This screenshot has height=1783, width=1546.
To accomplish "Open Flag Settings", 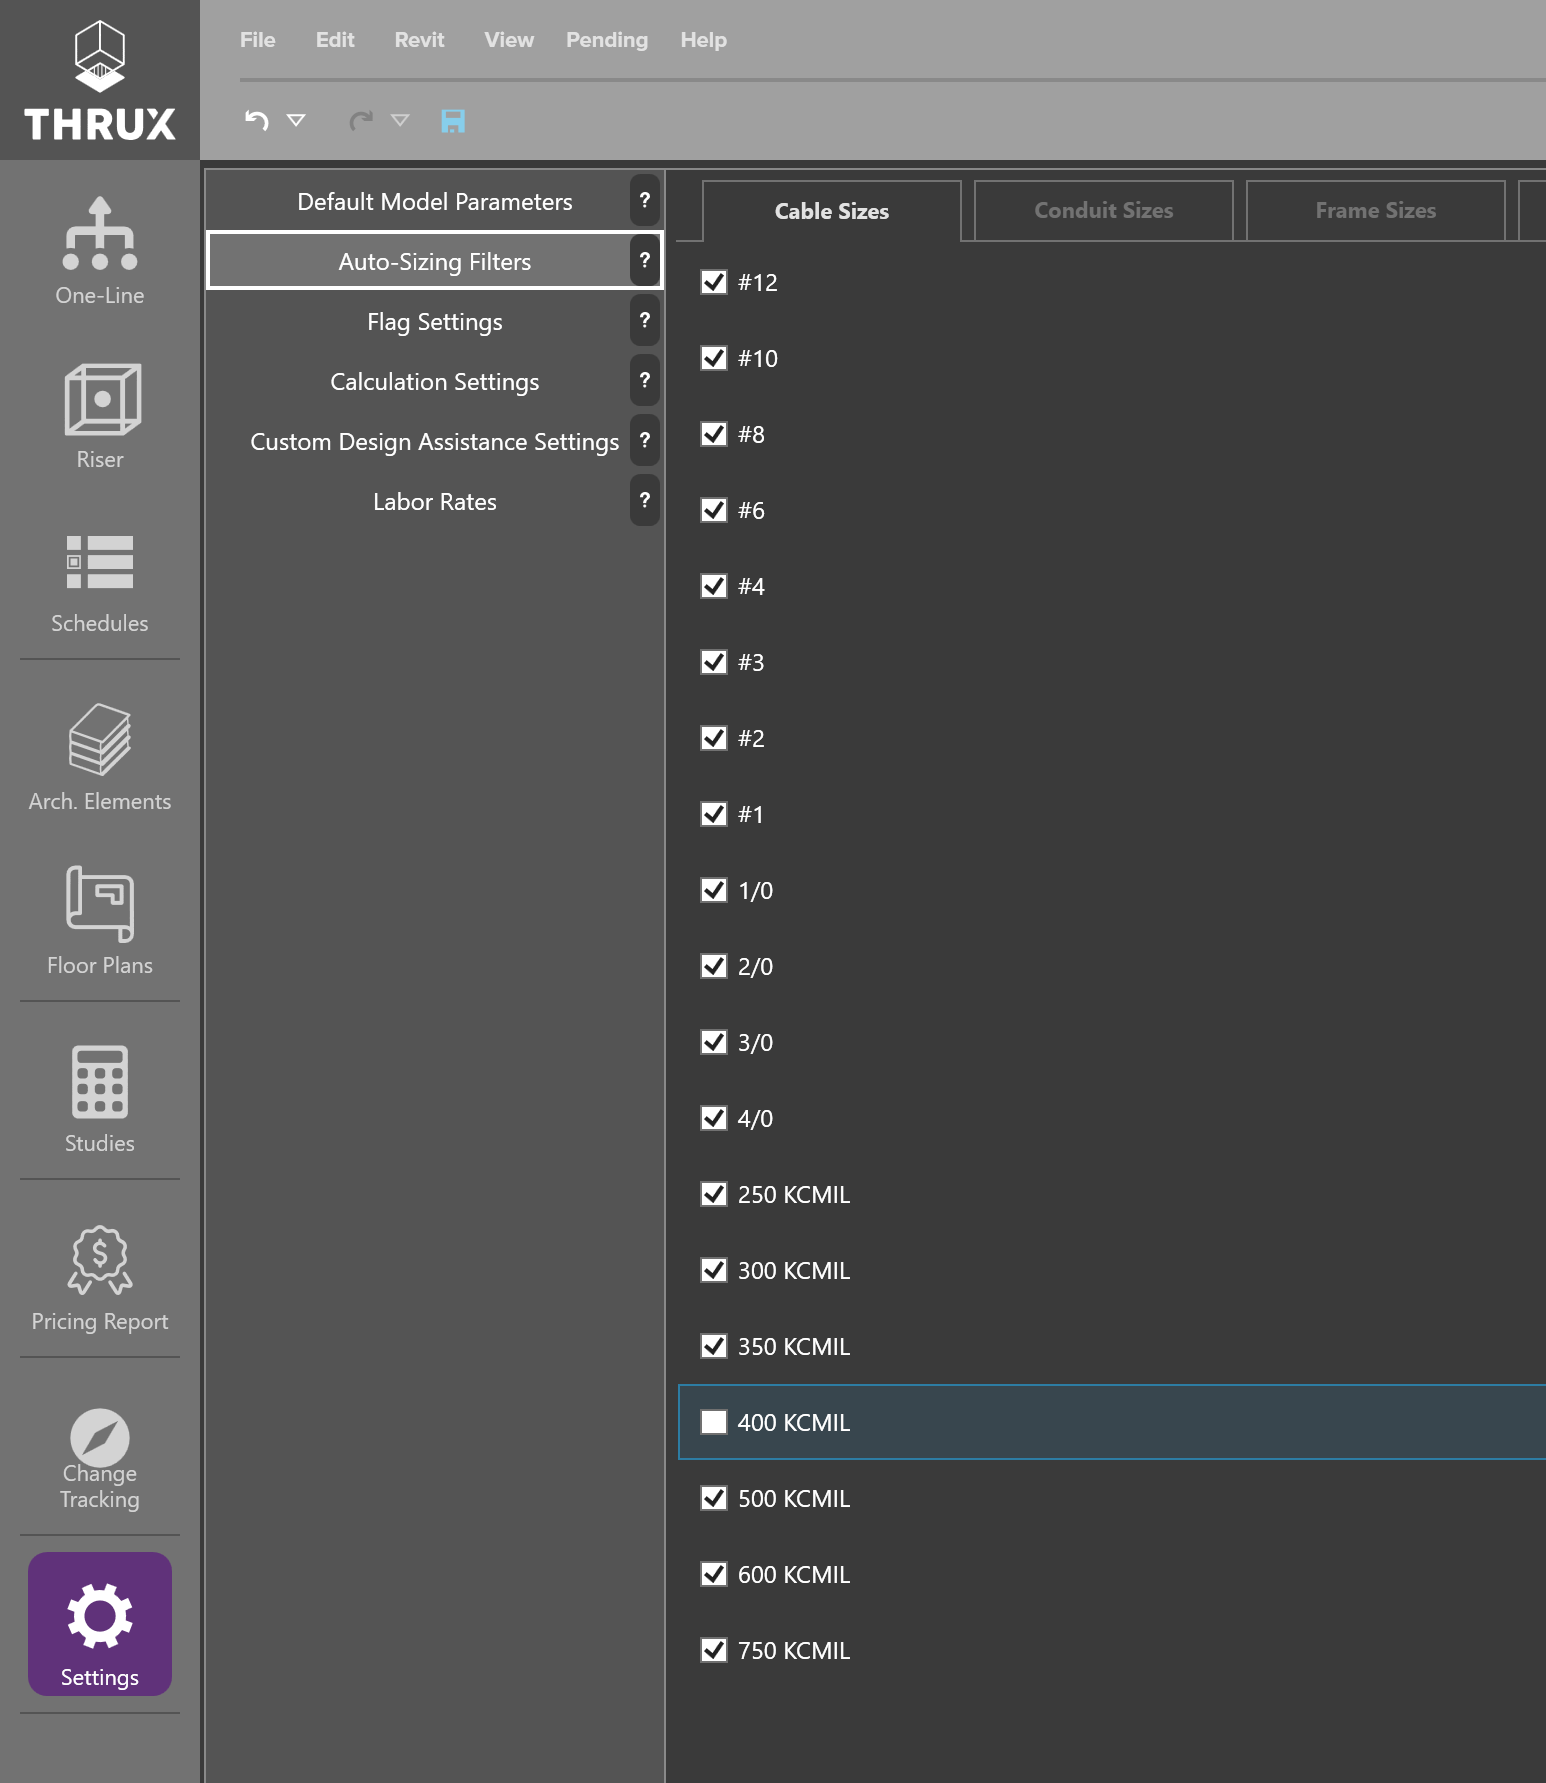I will 435,321.
